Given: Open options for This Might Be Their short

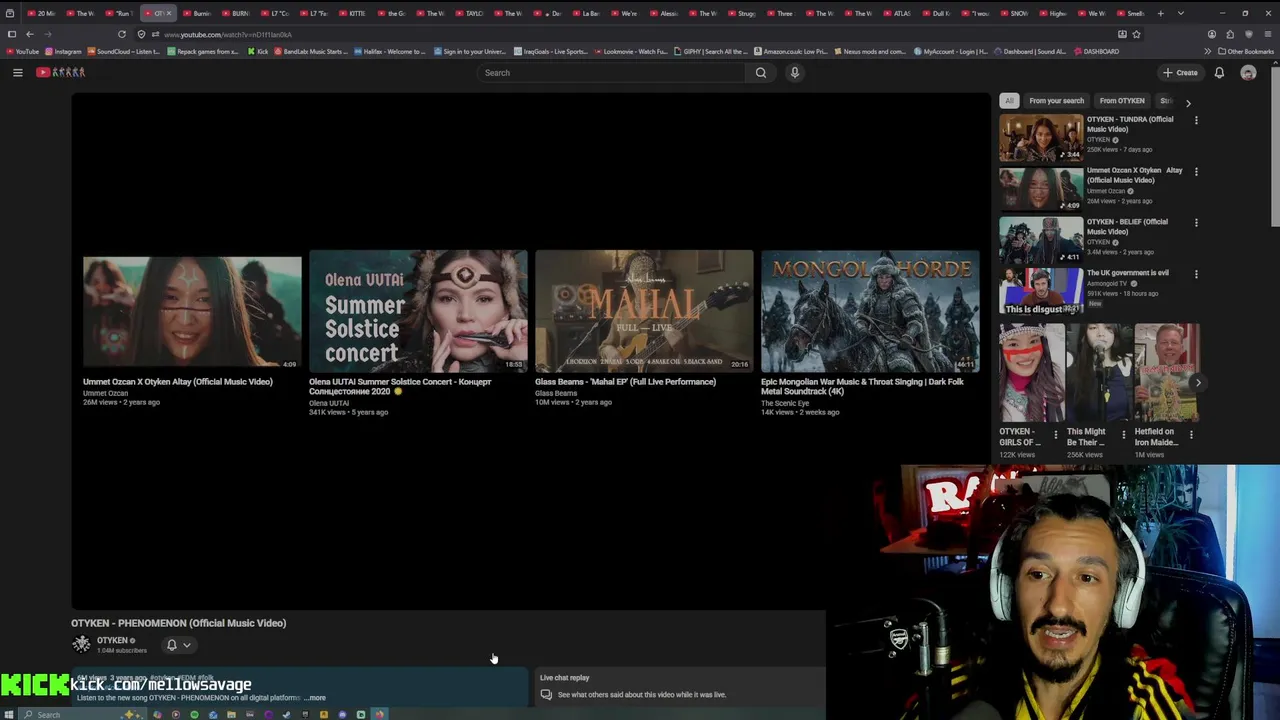Looking at the screenshot, I should click(1123, 435).
